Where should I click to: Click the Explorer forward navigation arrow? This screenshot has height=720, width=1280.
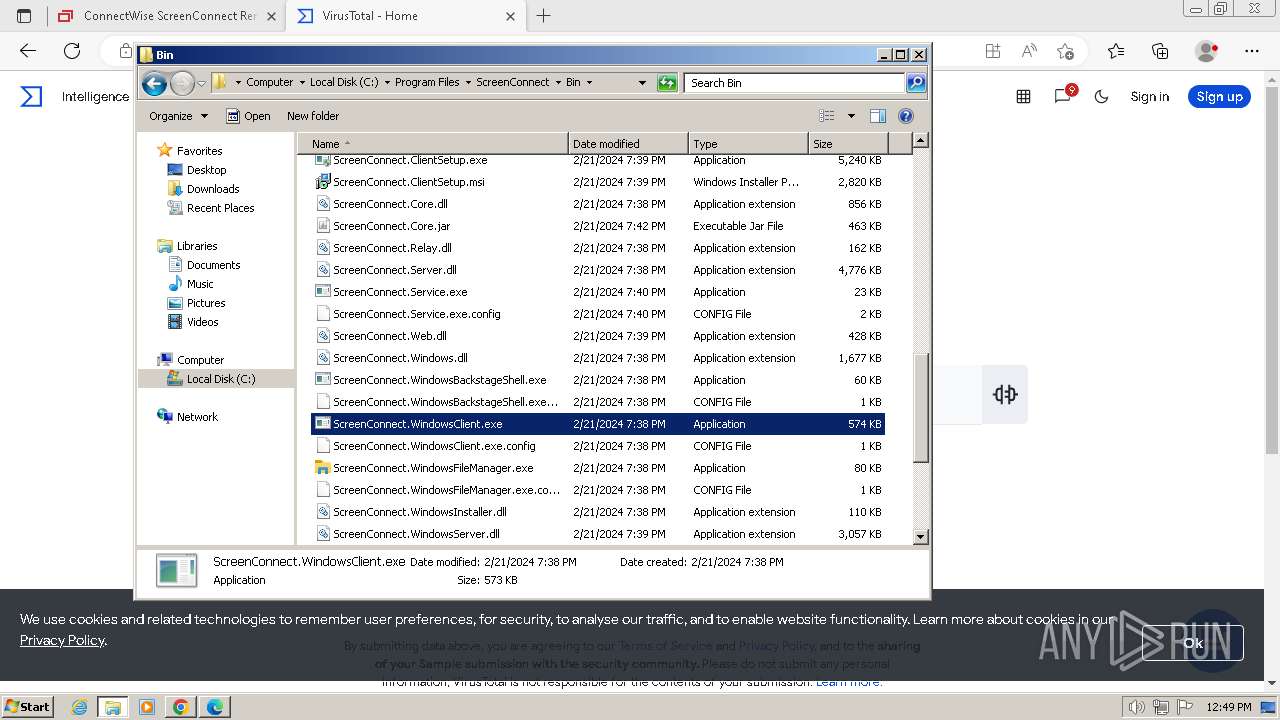pos(182,83)
